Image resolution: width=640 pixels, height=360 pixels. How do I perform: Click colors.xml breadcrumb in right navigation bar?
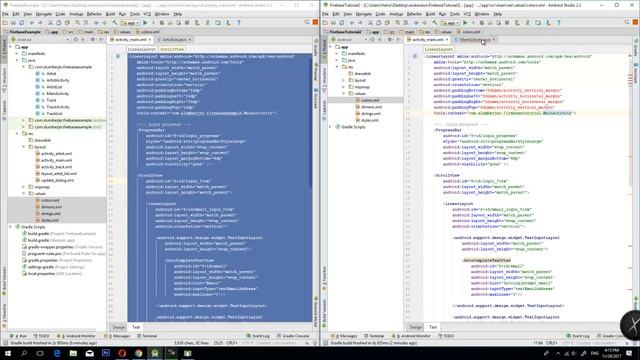(469, 31)
